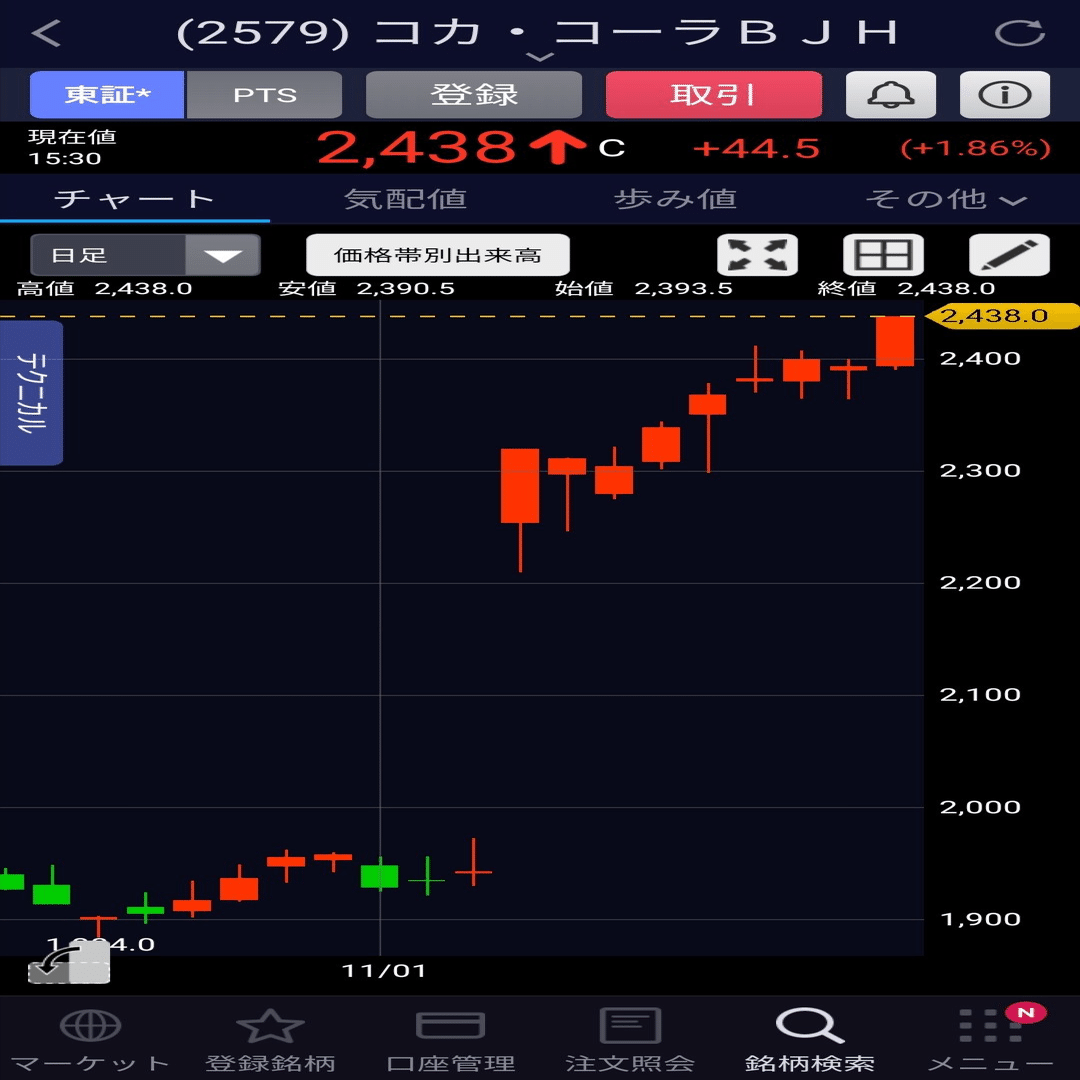This screenshot has height=1080, width=1080.
Task: Switch to the split chart grid layout
Action: pos(883,255)
